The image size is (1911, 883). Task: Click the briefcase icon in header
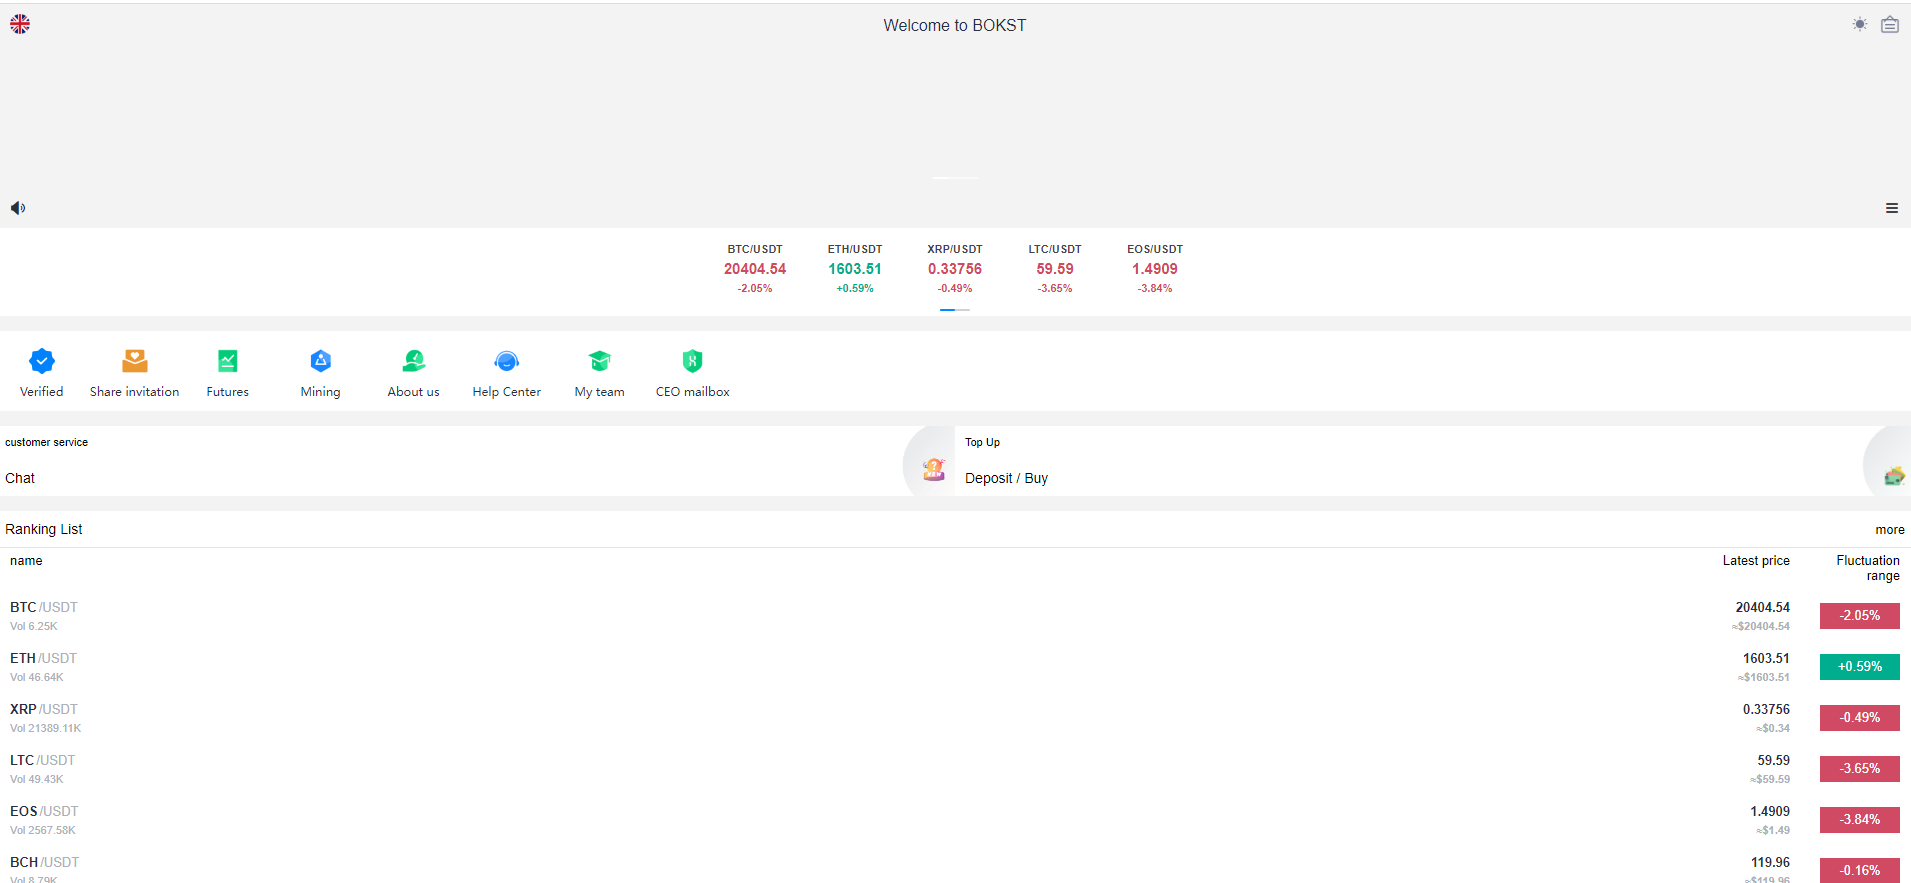[x=1889, y=25]
